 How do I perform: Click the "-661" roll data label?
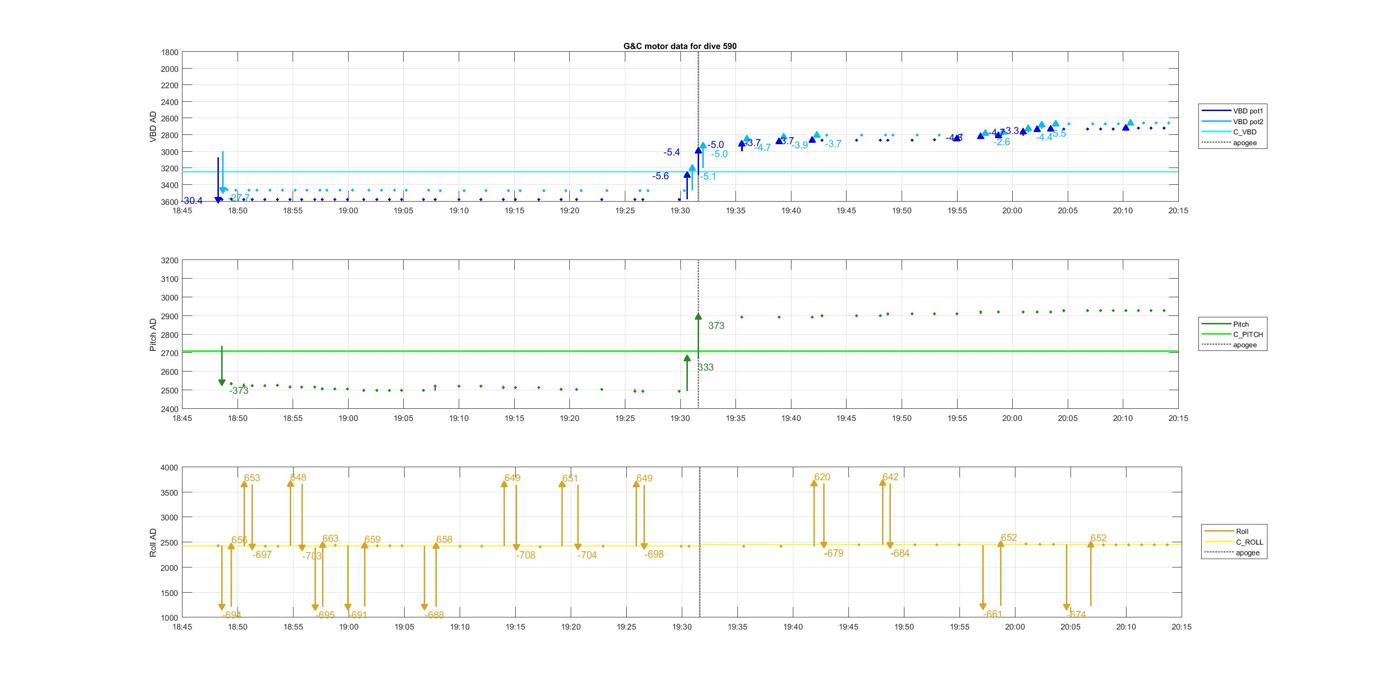pos(993,615)
